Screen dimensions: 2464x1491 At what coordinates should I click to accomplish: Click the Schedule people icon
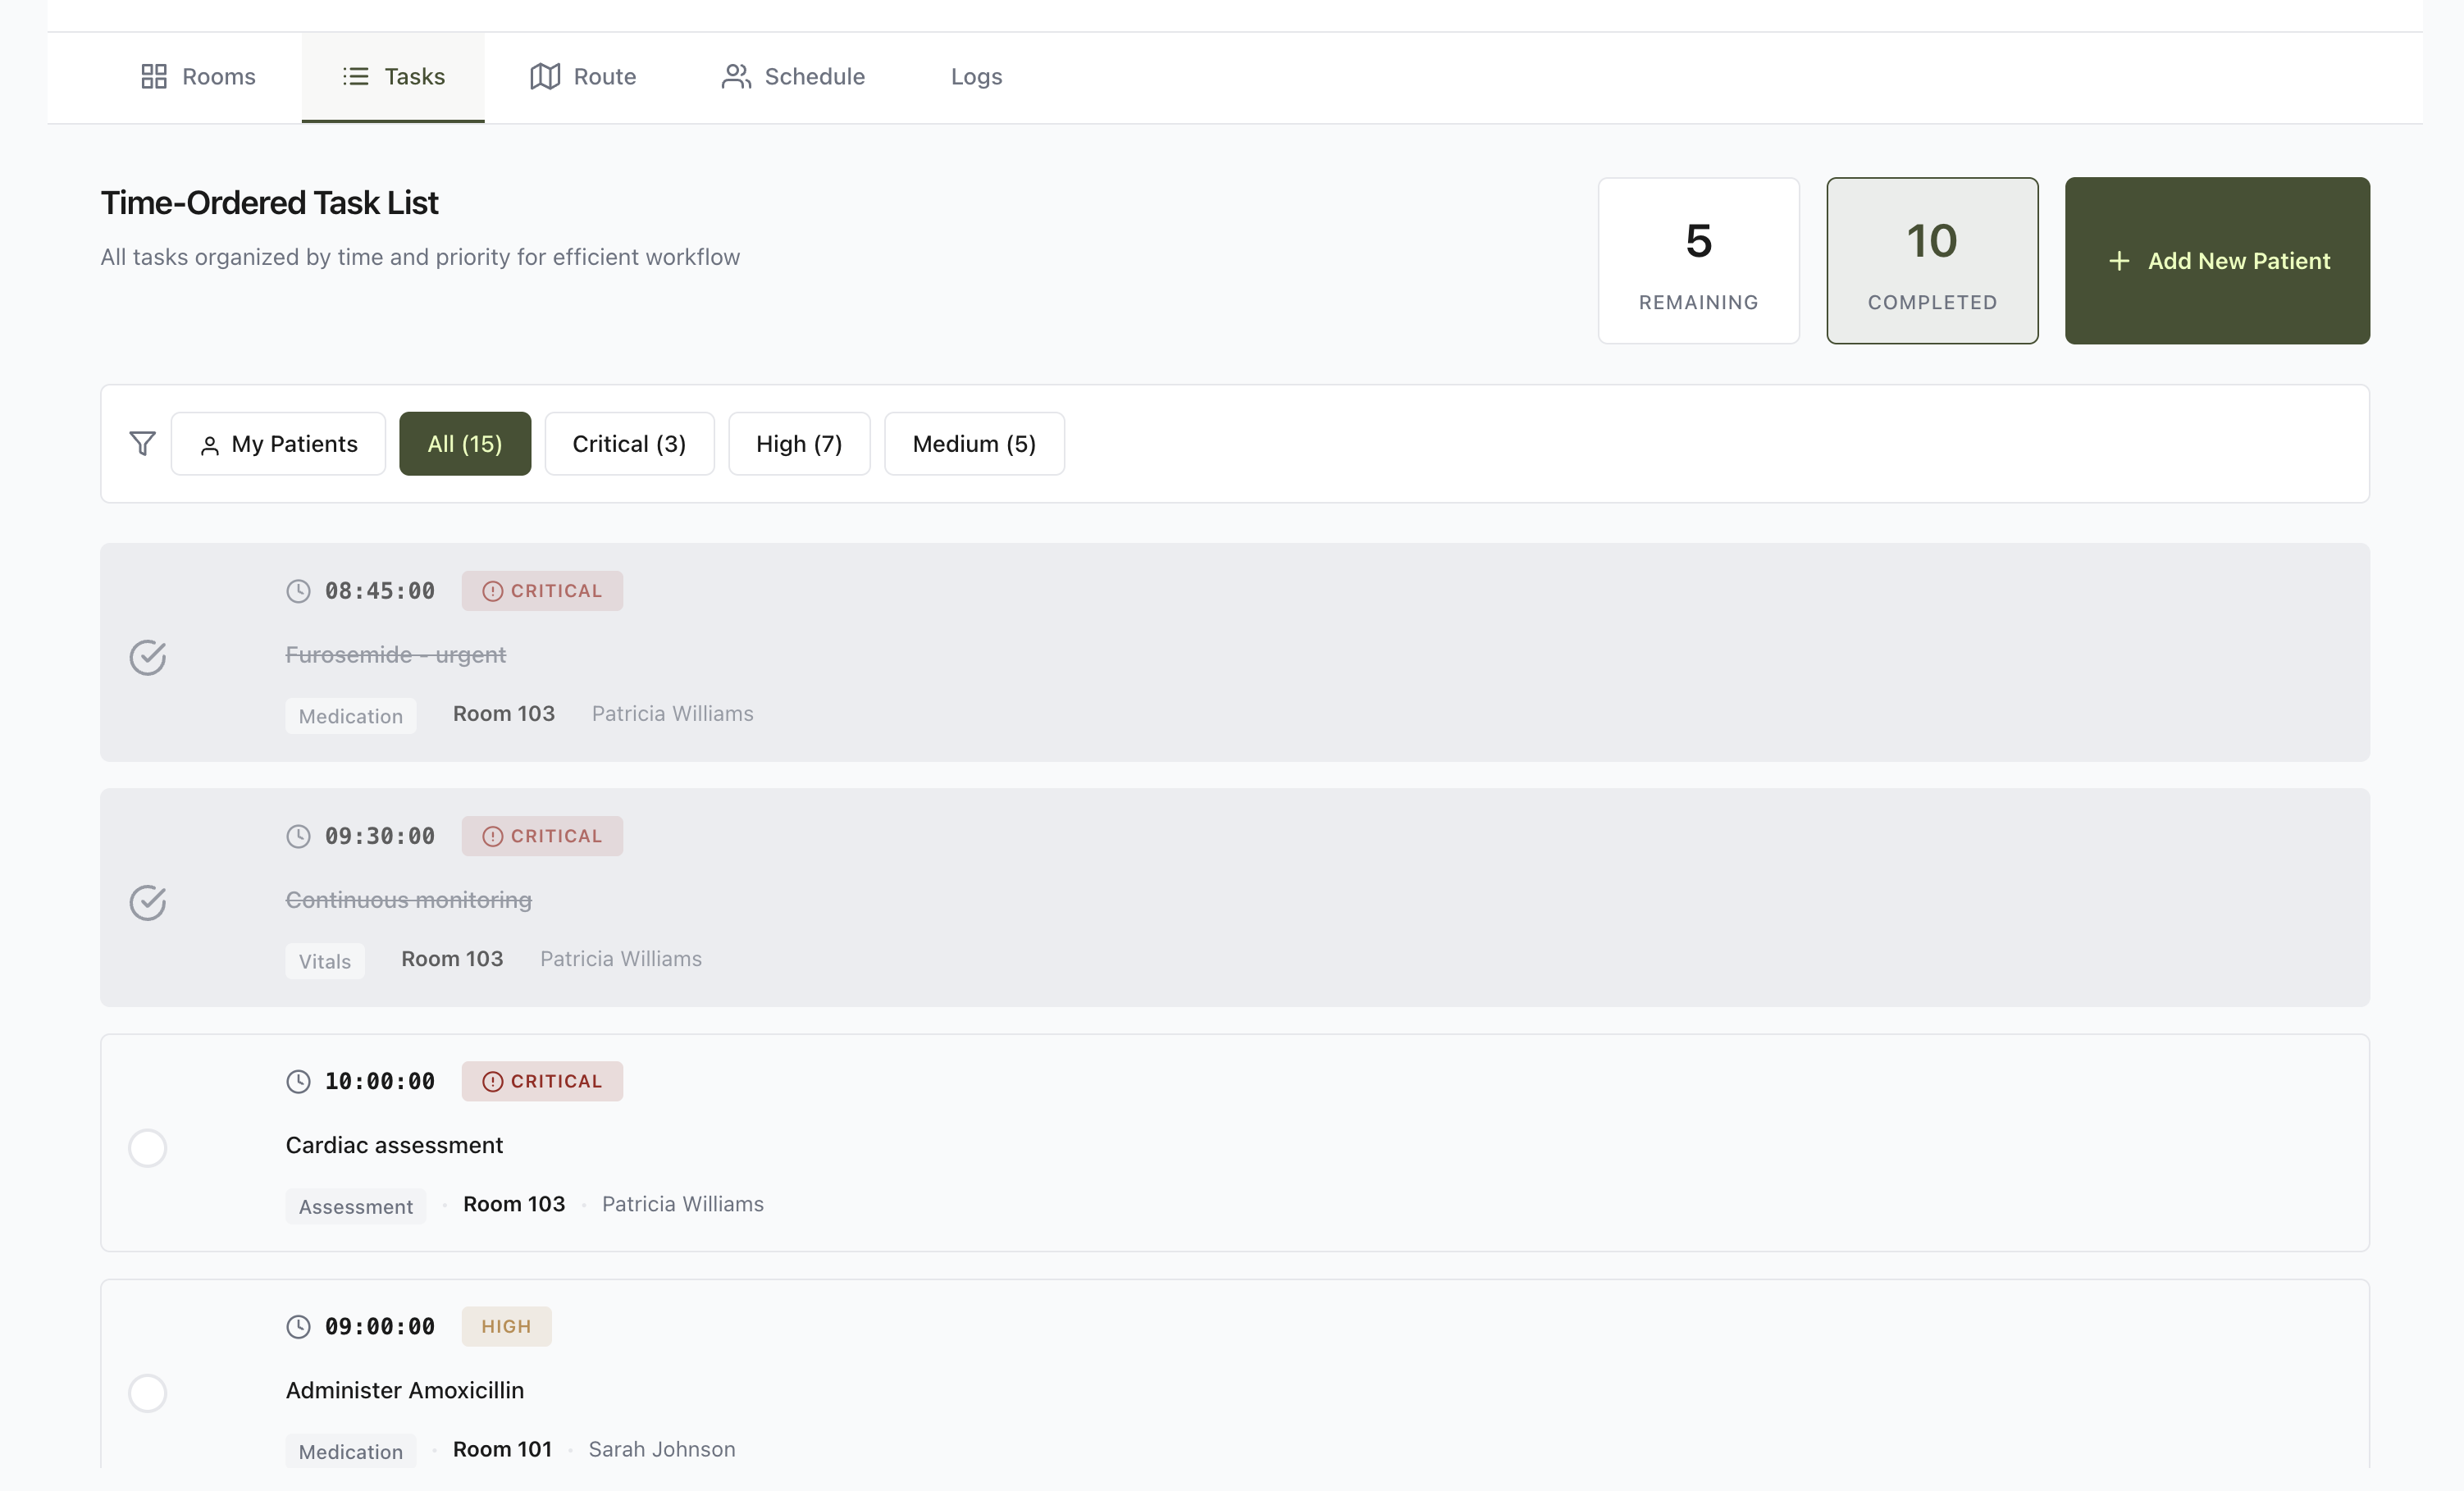click(736, 77)
